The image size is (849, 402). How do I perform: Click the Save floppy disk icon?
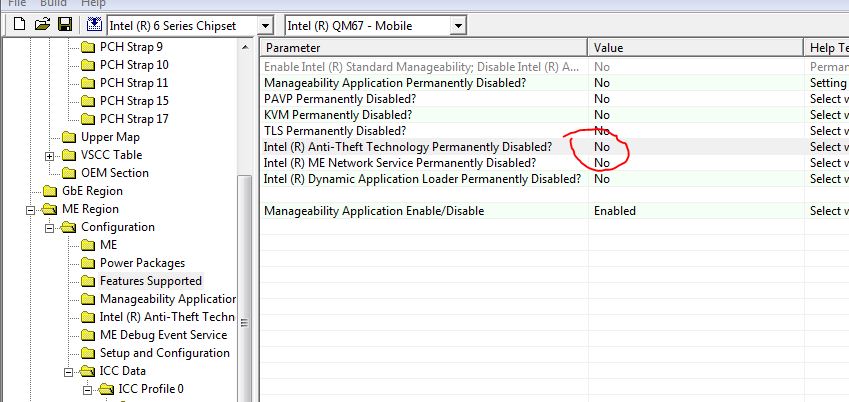tap(65, 25)
